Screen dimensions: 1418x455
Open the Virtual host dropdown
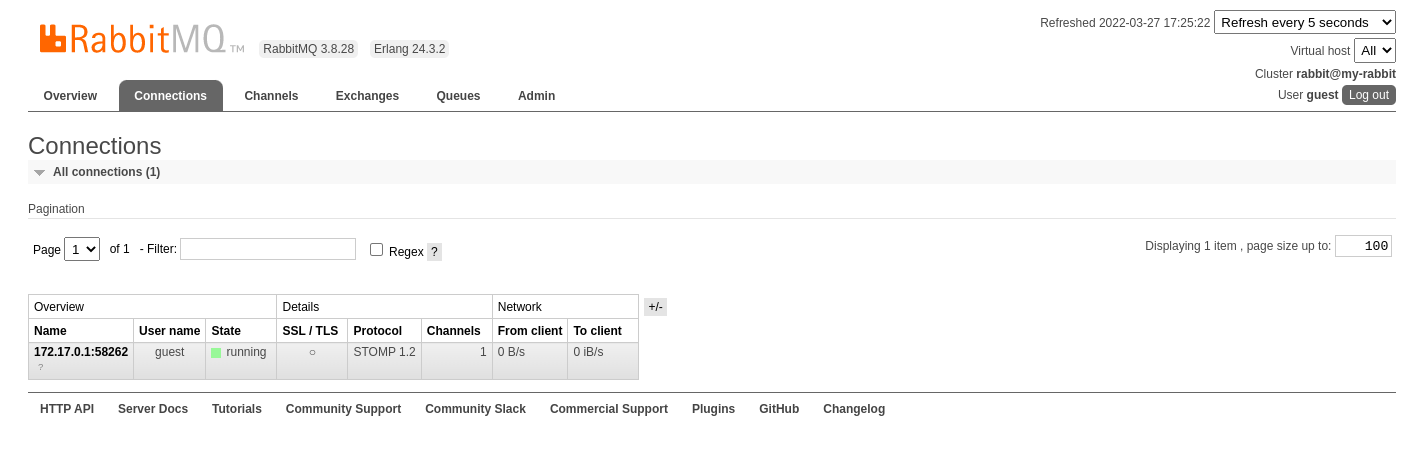pyautogui.click(x=1375, y=50)
